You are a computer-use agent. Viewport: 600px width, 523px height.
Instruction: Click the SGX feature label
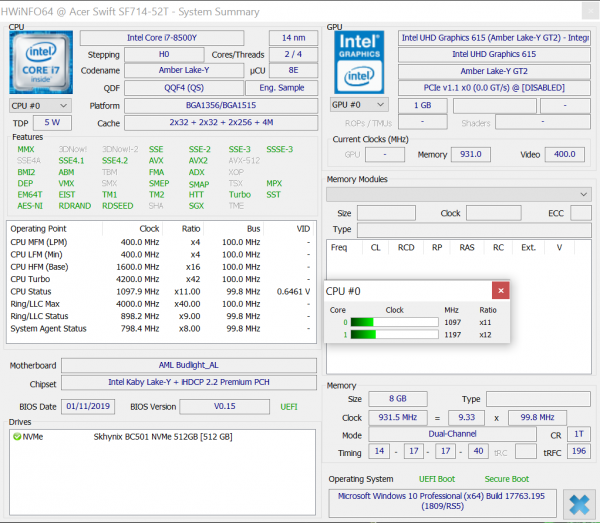pos(196,206)
